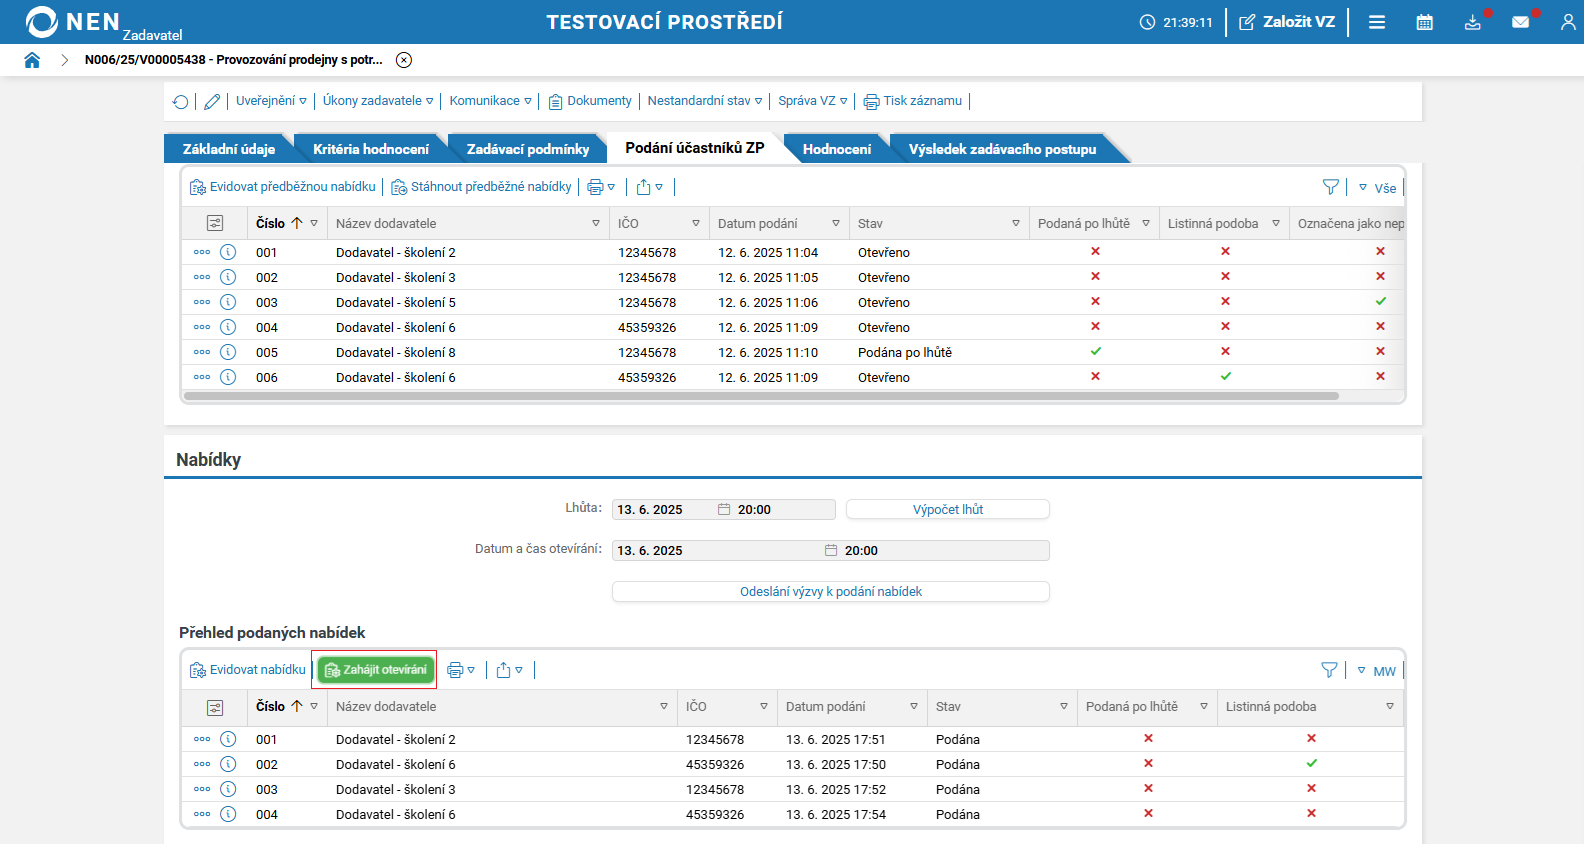This screenshot has width=1584, height=844.
Task: Expand the Úkony zadavatele menu
Action: pos(378,101)
